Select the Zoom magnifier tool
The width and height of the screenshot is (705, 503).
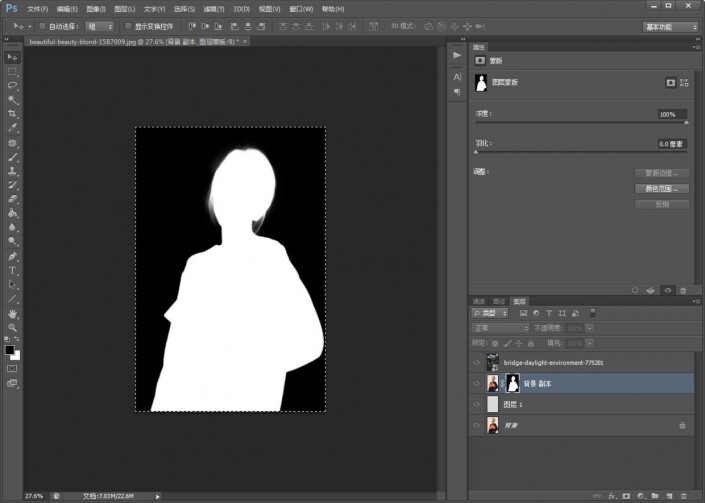tap(13, 327)
